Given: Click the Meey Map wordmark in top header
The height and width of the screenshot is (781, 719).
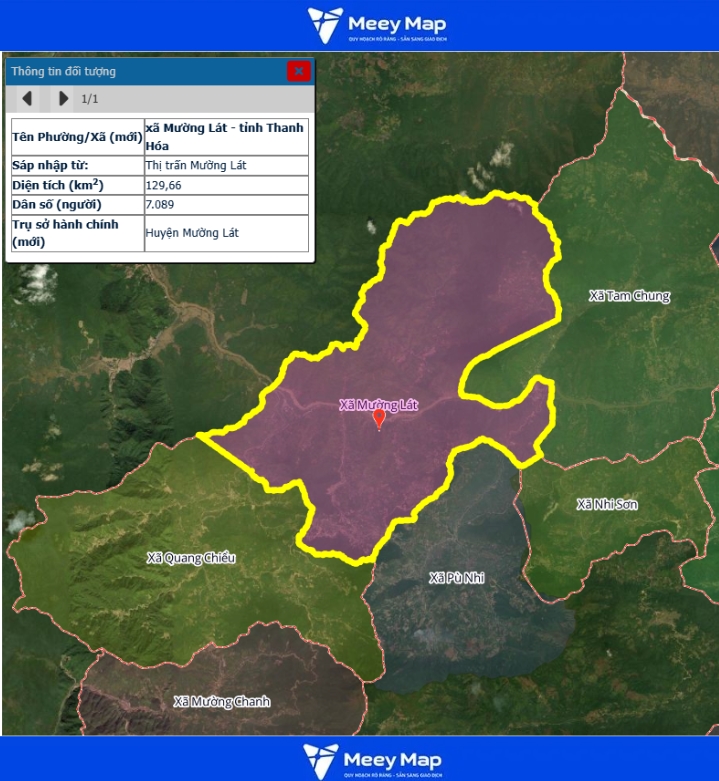Looking at the screenshot, I should pos(396,23).
